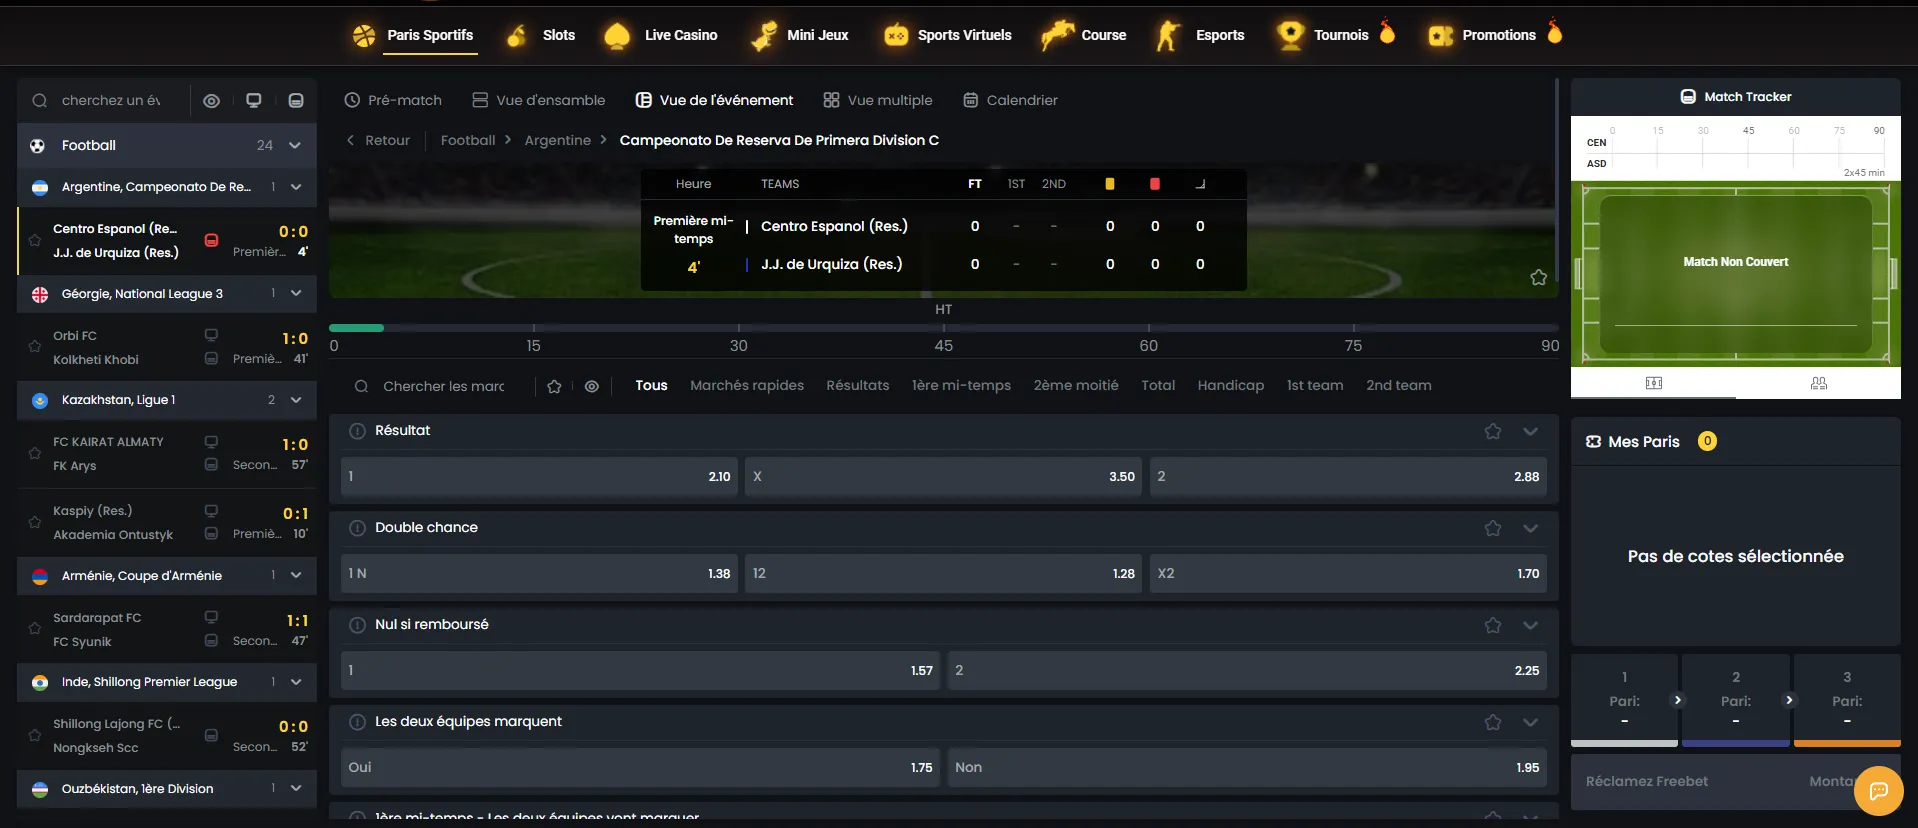
Task: Go back with Retour link
Action: click(x=378, y=141)
